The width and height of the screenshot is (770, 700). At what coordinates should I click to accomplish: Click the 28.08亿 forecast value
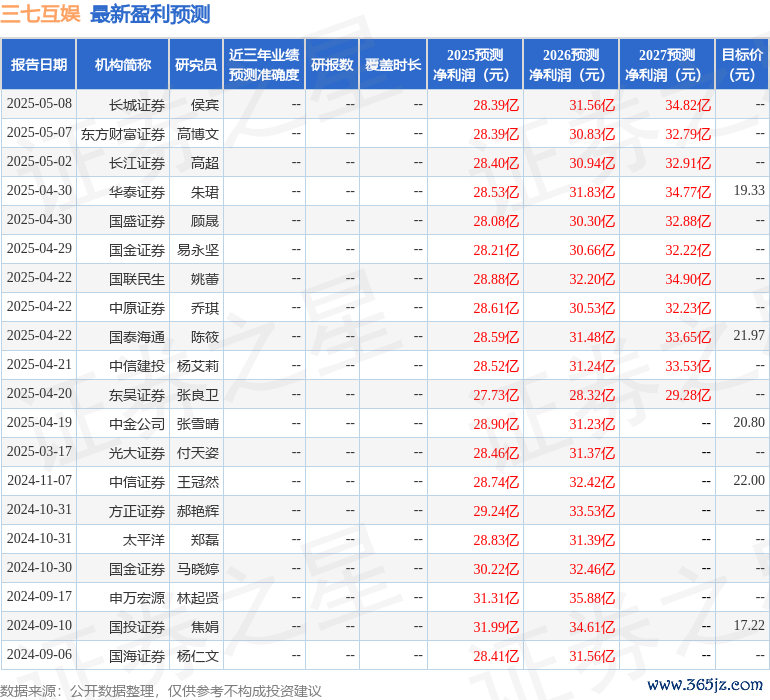[x=496, y=221]
